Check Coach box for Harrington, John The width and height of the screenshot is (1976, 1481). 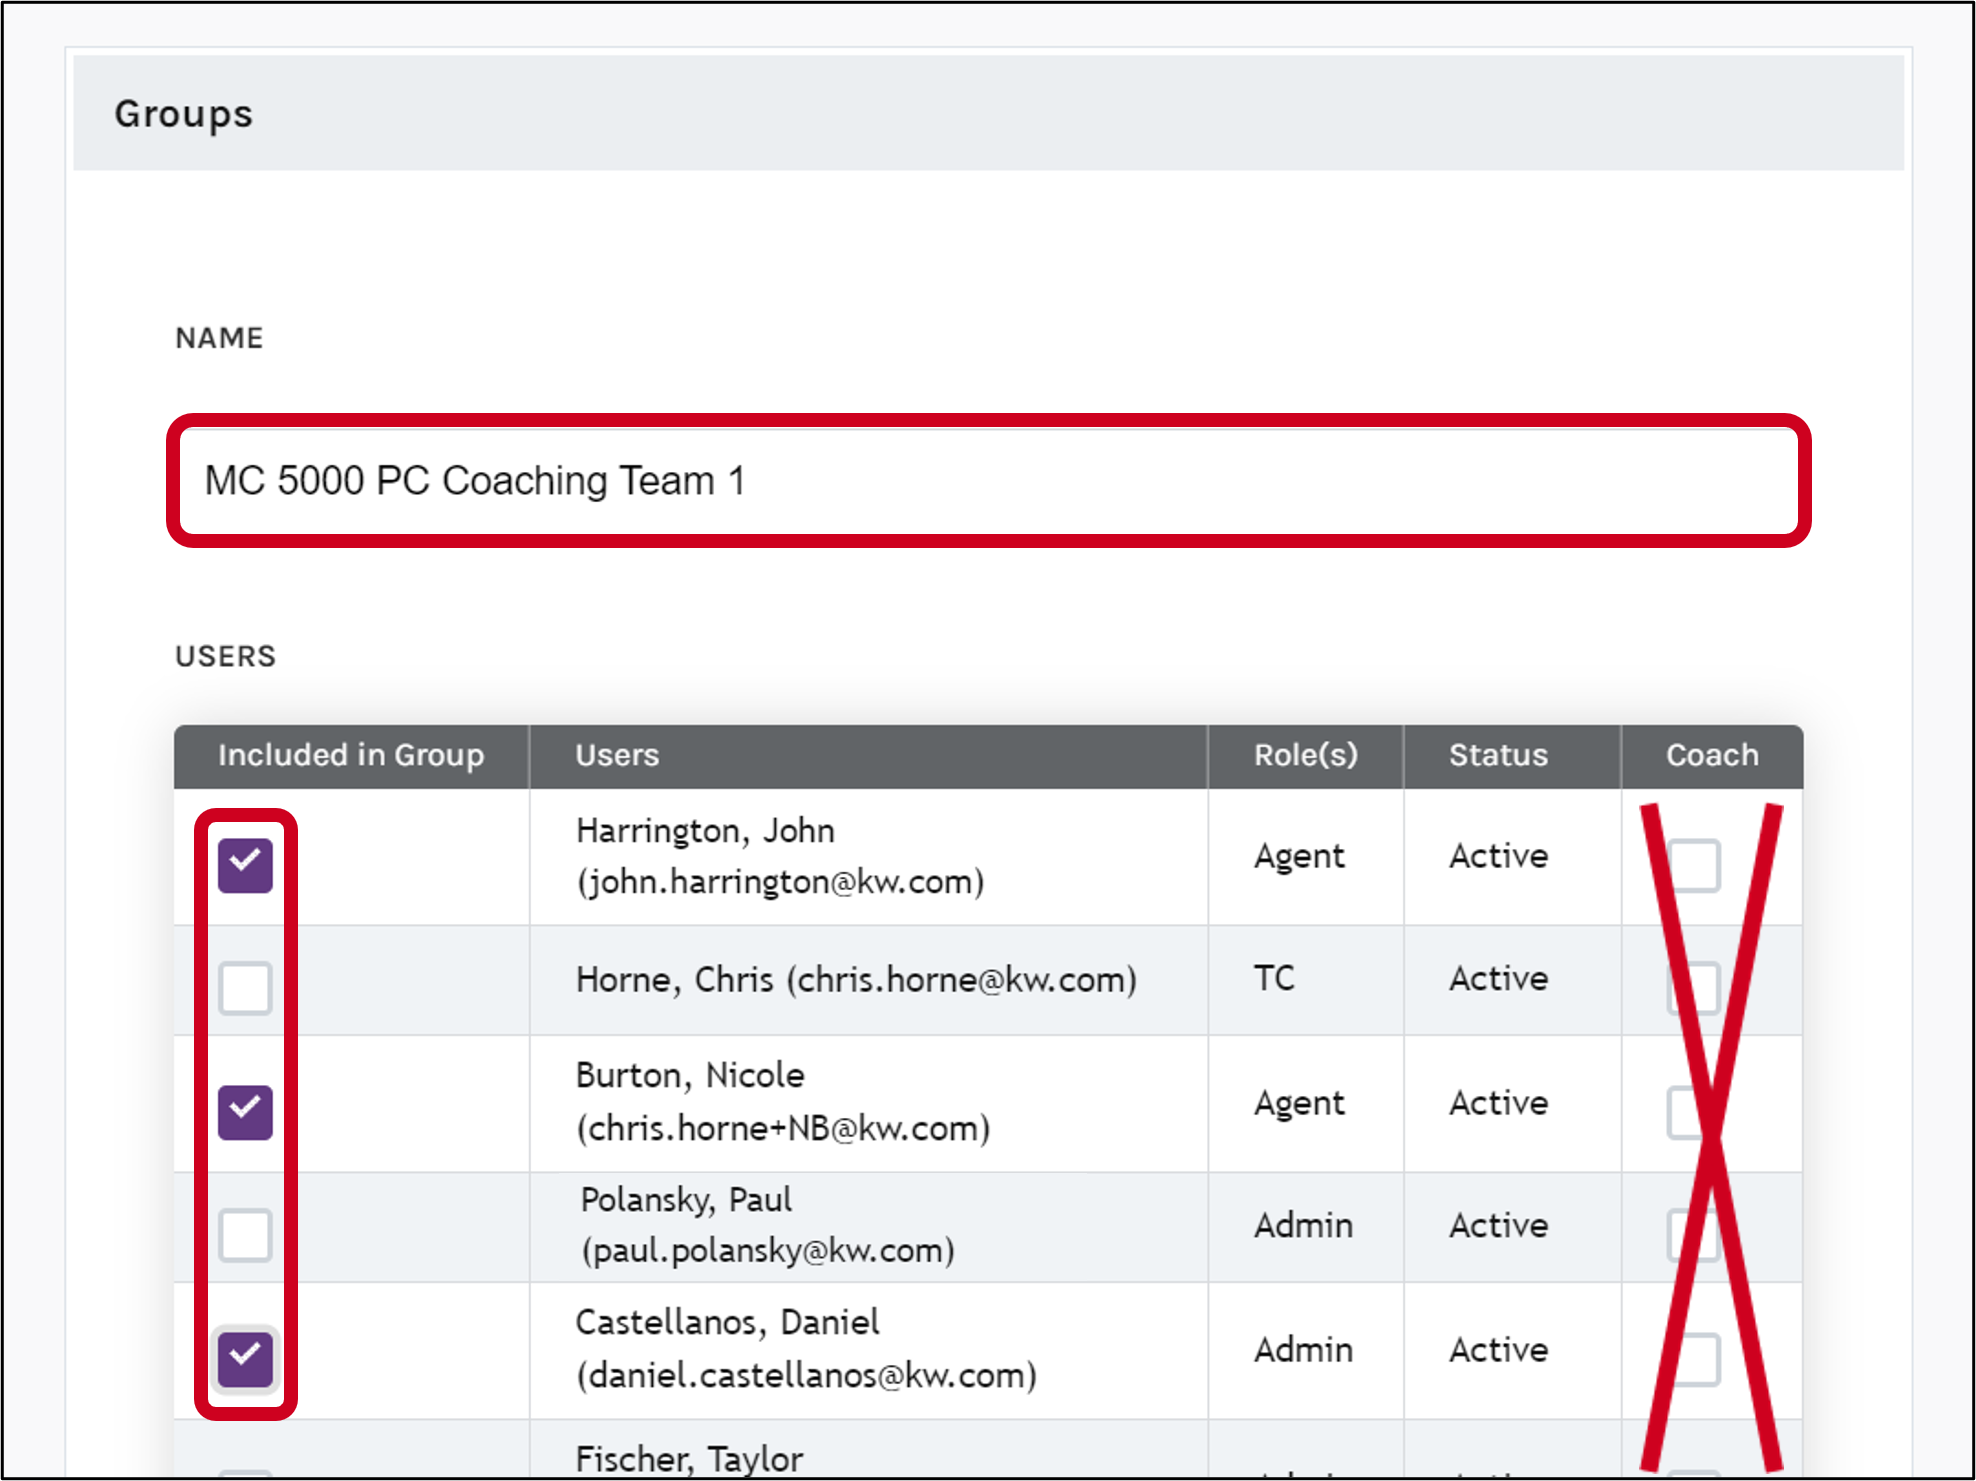1694,865
